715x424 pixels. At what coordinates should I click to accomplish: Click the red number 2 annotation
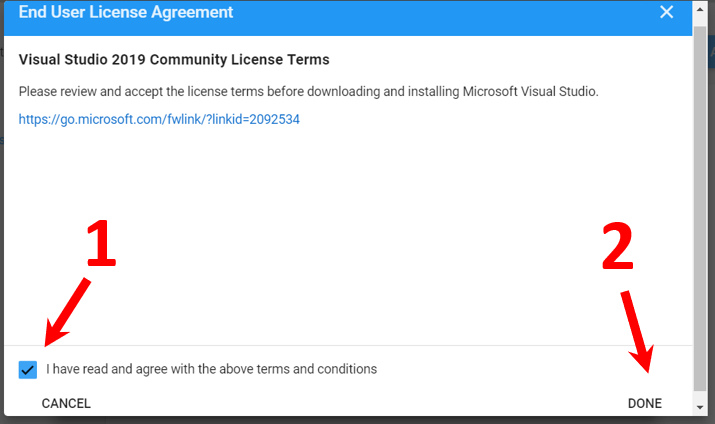pos(617,247)
